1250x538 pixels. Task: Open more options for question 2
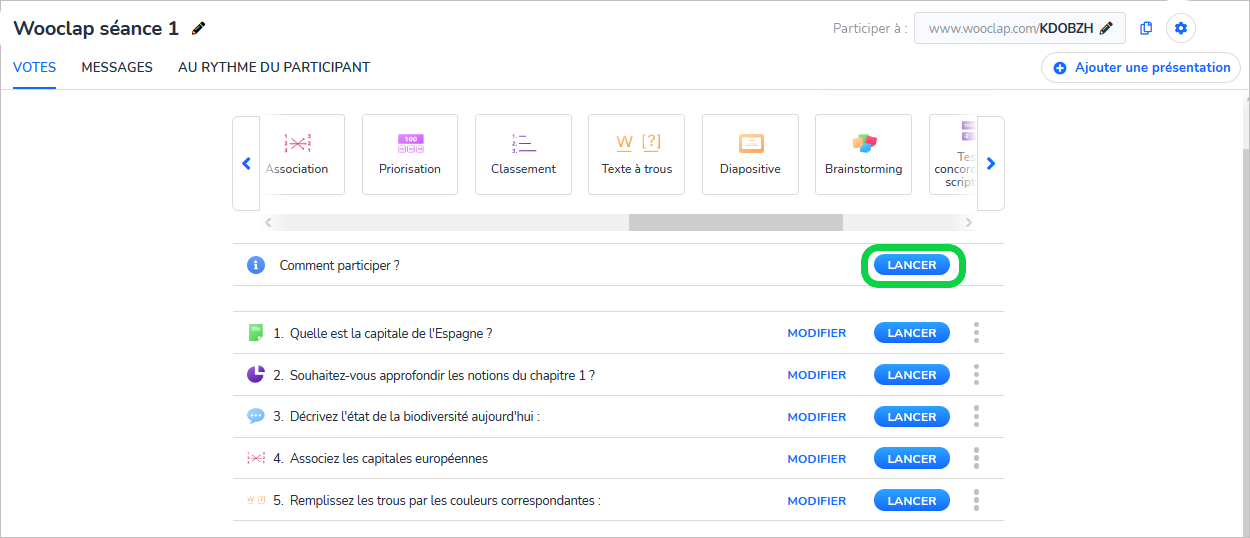tap(976, 375)
